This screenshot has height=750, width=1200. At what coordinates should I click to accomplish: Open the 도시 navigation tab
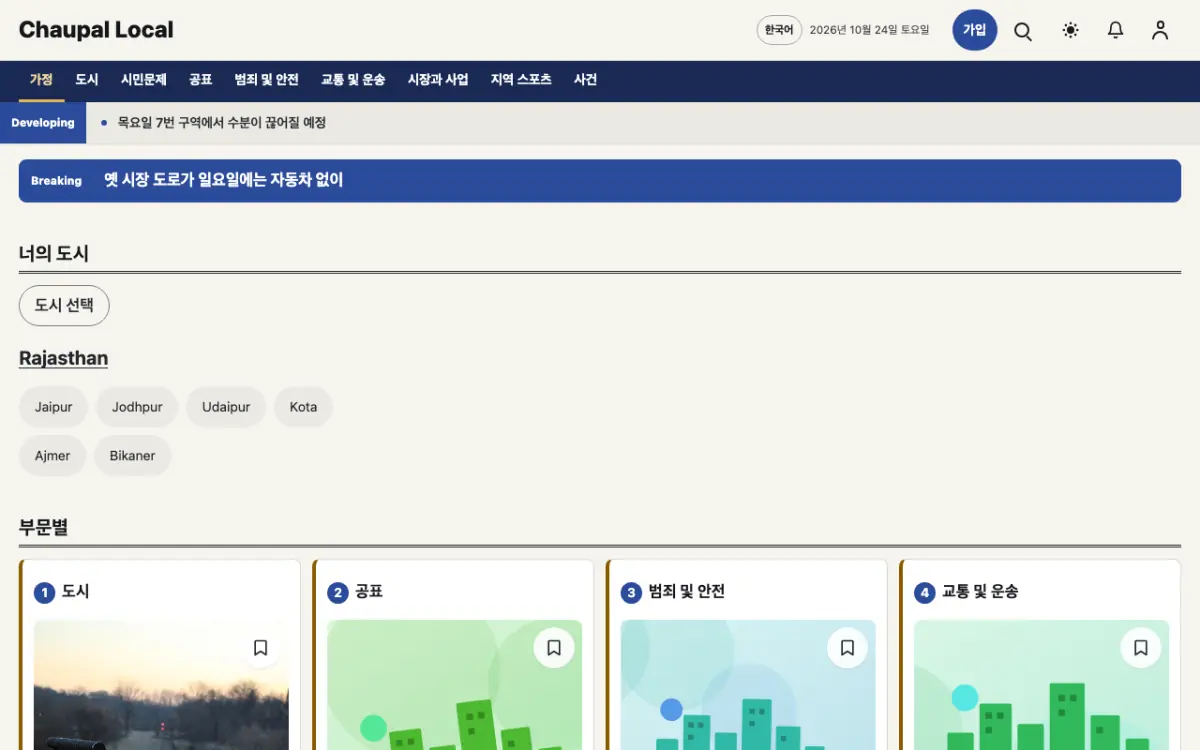pyautogui.click(x=87, y=80)
